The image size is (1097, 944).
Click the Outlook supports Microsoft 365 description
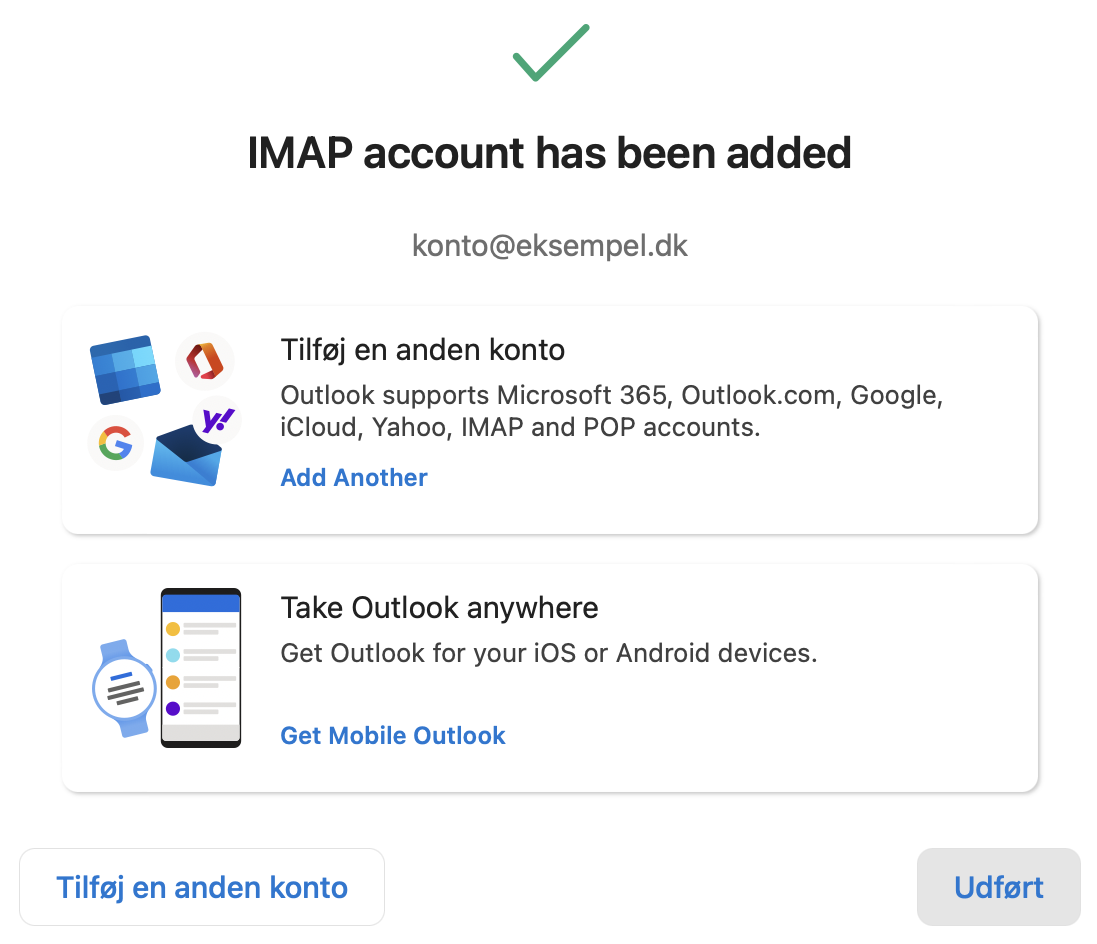pyautogui.click(x=611, y=411)
